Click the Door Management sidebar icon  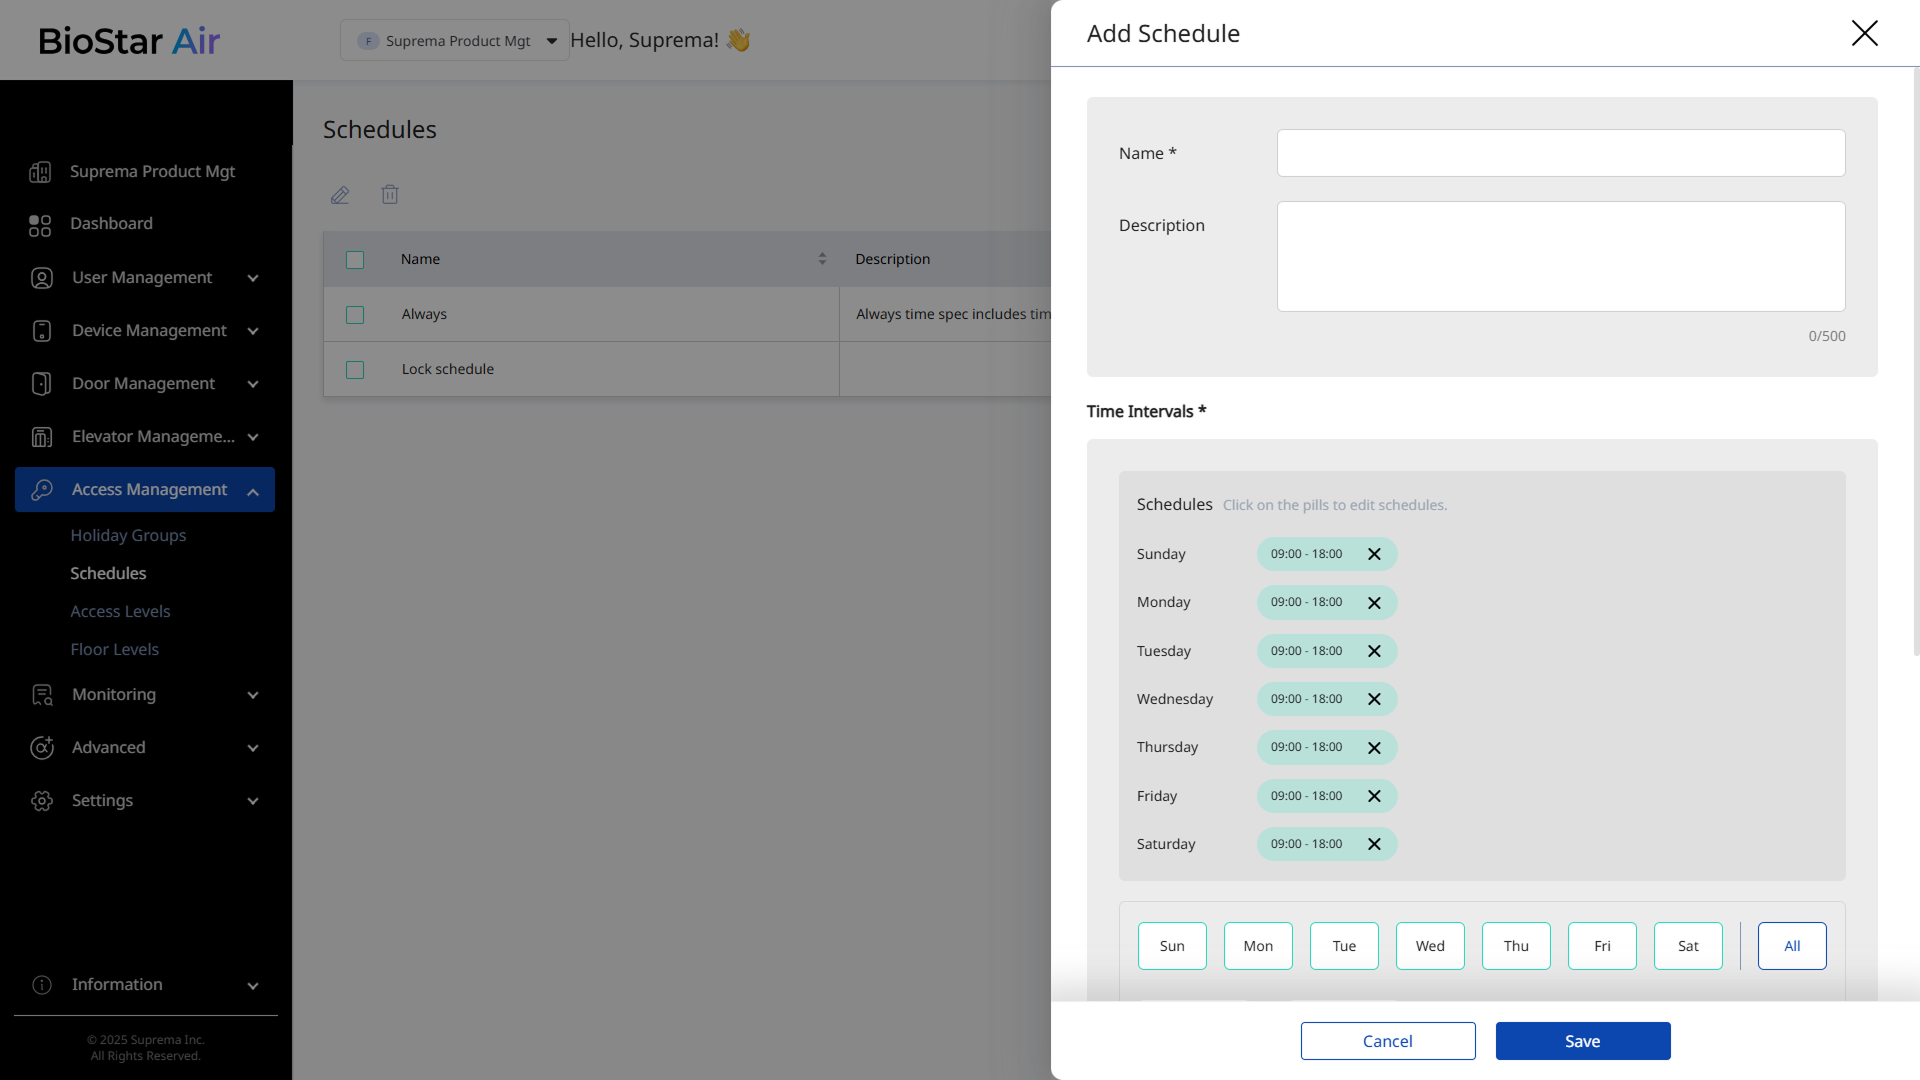pos(42,384)
